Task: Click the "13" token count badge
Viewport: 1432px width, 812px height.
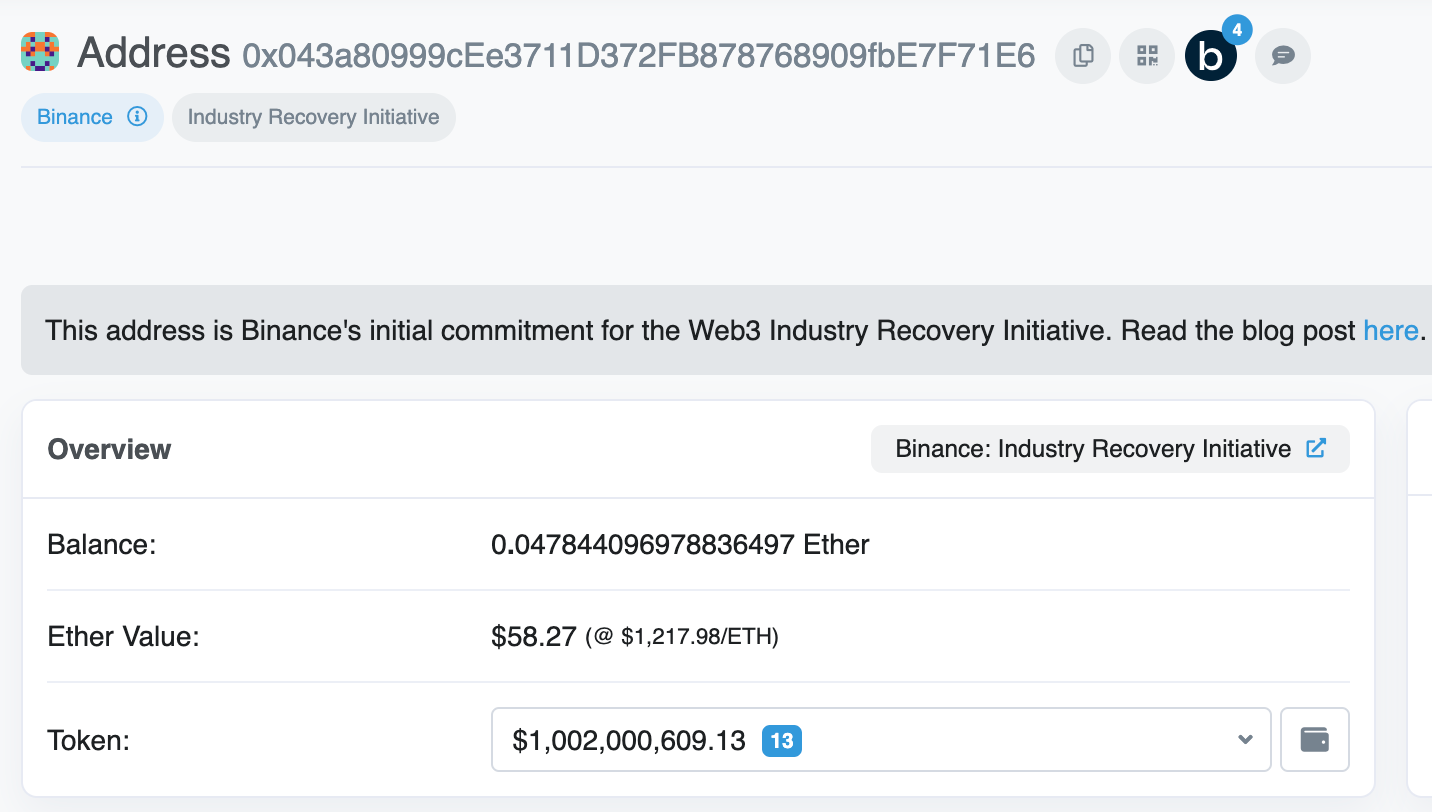Action: tap(782, 741)
